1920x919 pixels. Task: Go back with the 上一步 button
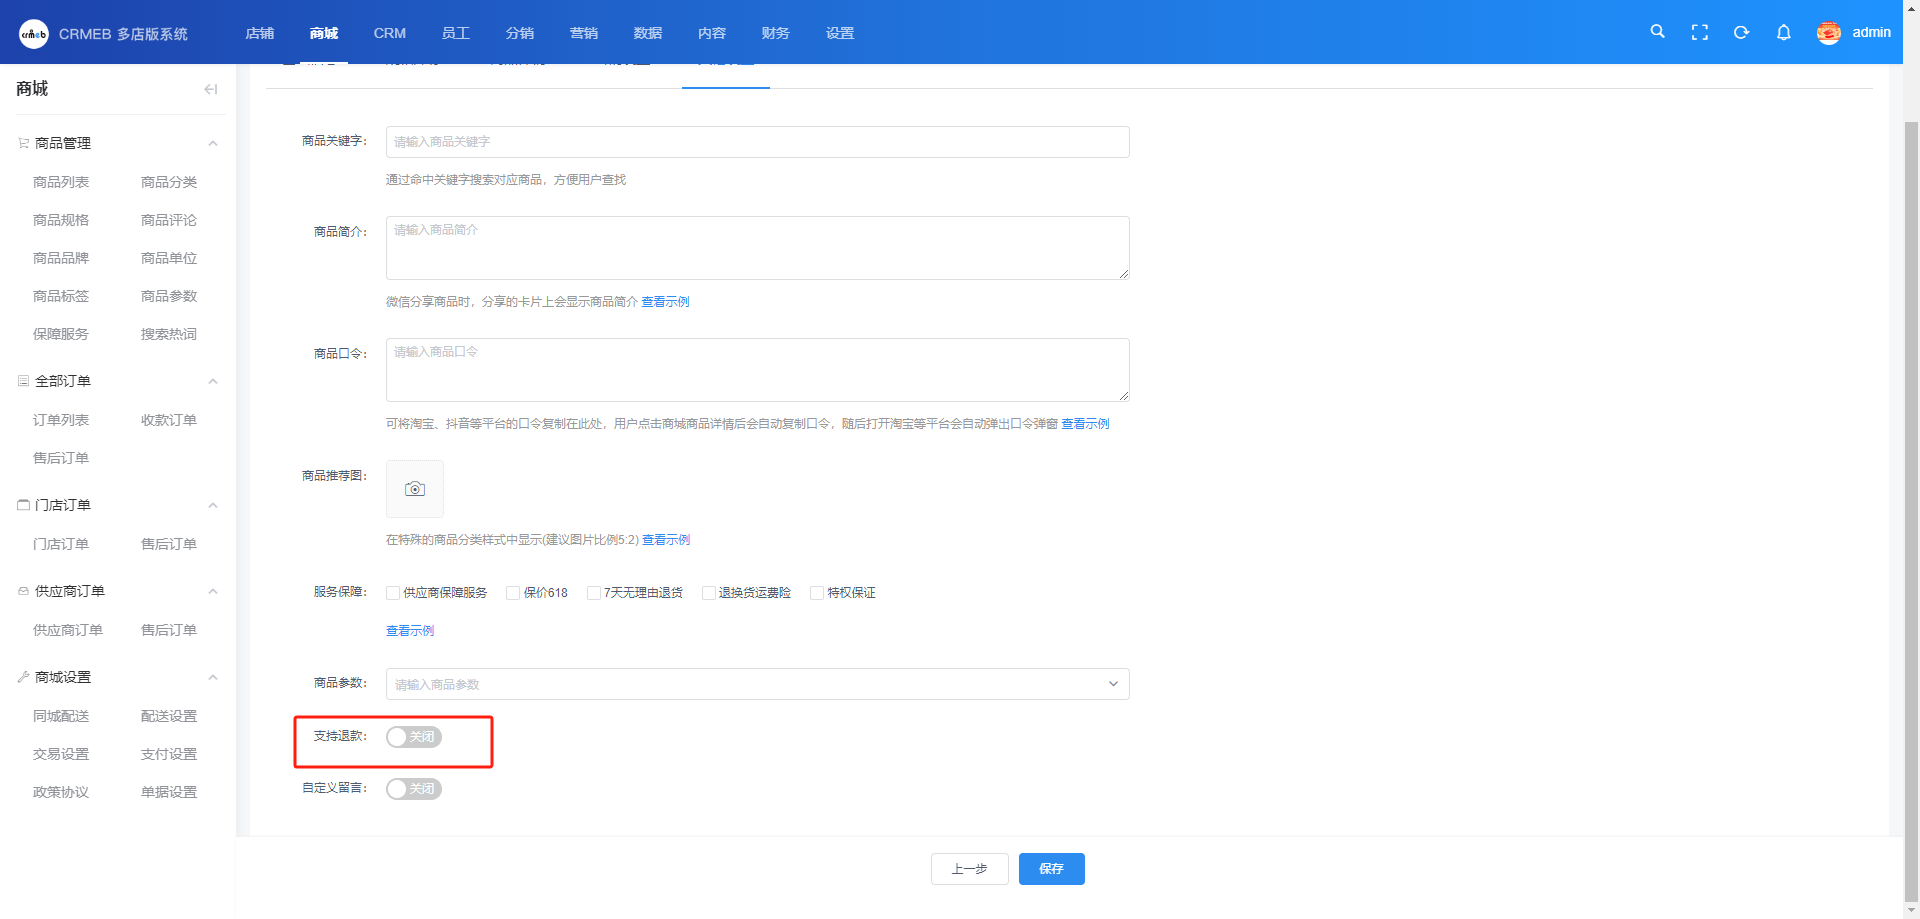[x=969, y=869]
